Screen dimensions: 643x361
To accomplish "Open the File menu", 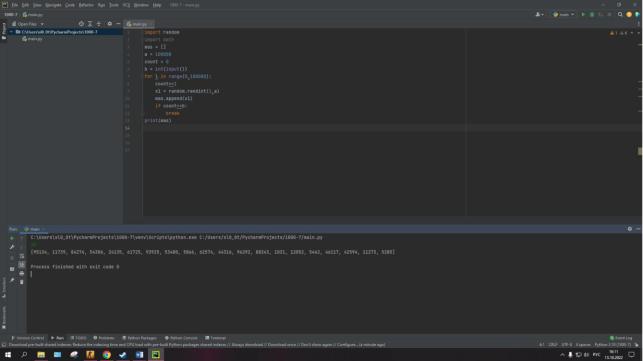I will point(15,5).
